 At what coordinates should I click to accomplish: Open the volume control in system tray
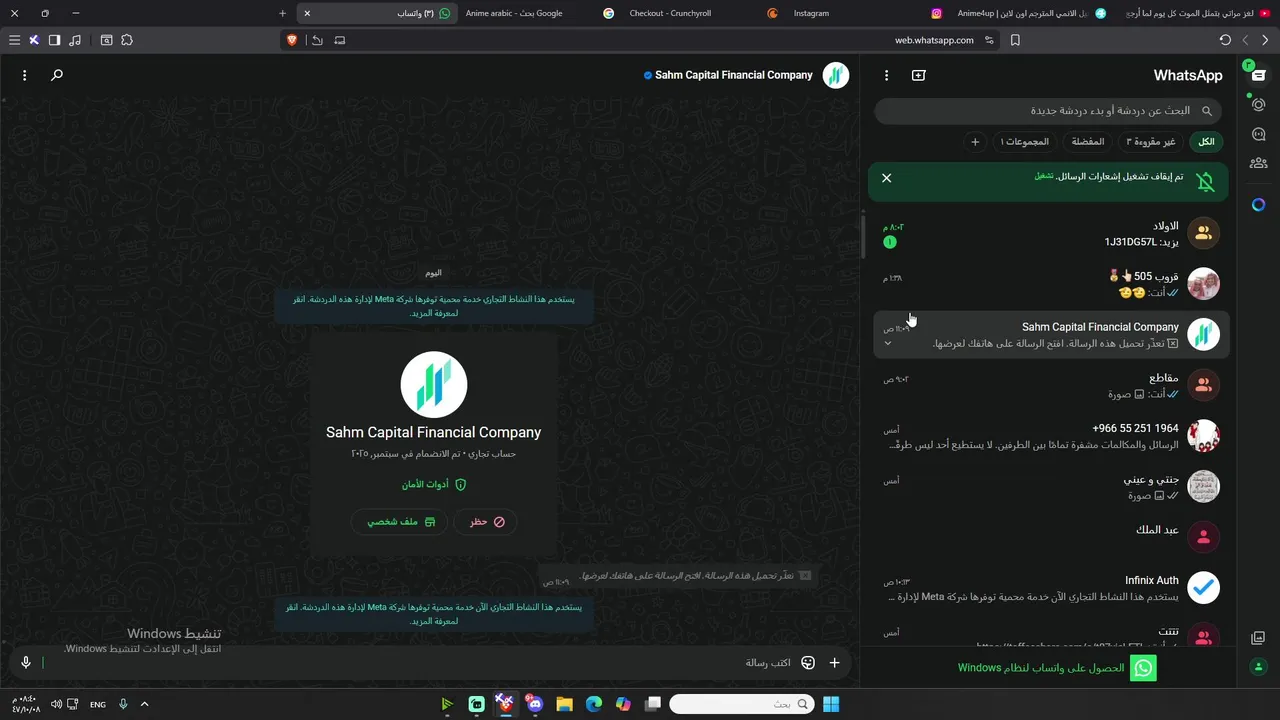tap(56, 705)
